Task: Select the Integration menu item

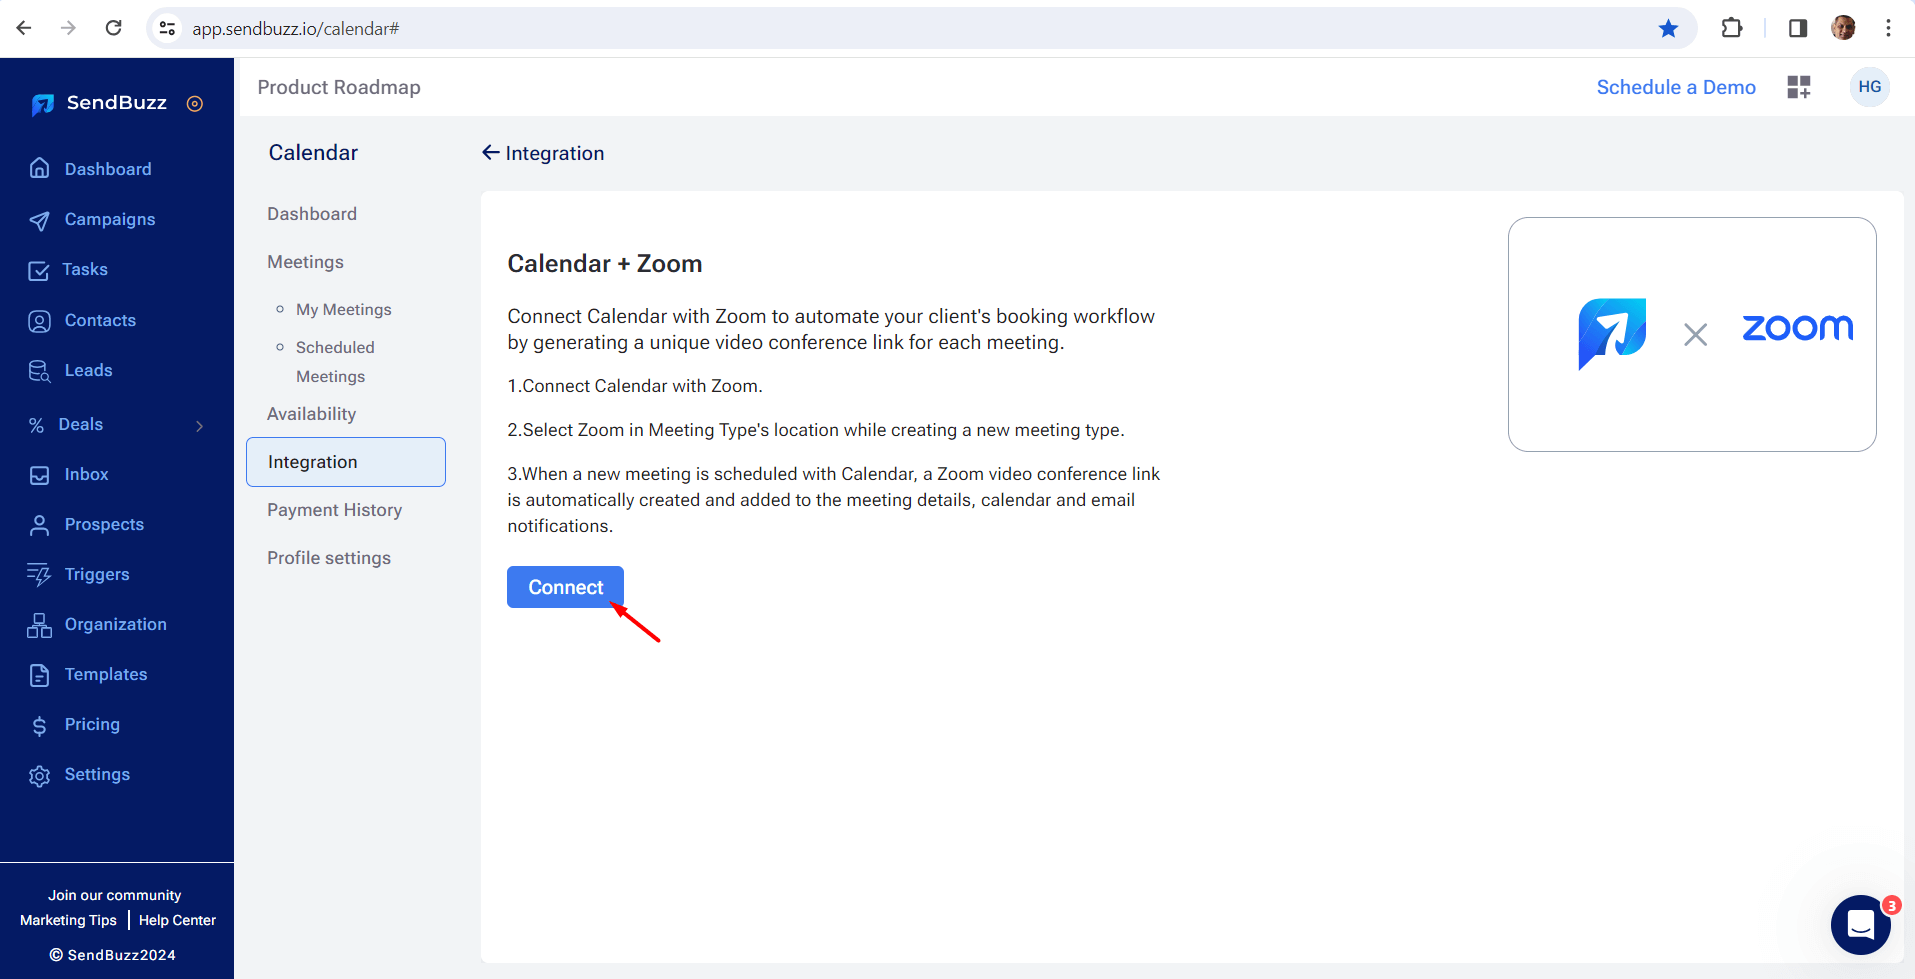Action: click(346, 462)
